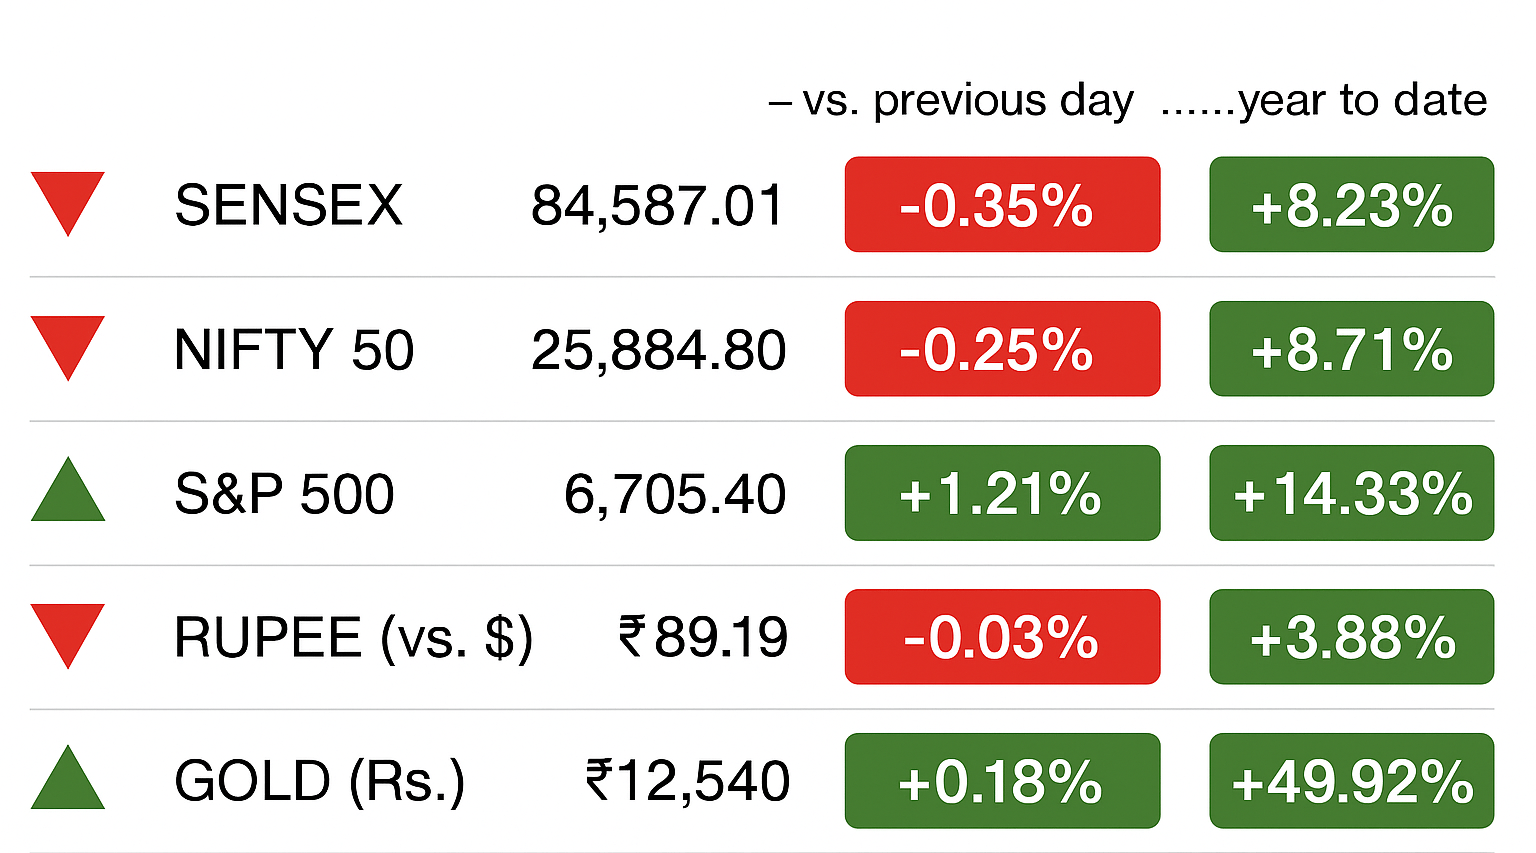
Task: Click the green up arrow beside S&P 500
Action: 68,494
